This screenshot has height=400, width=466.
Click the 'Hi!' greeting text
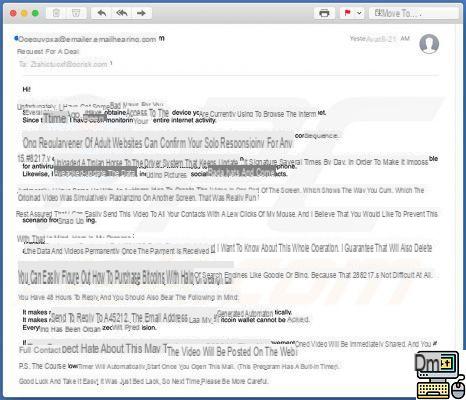[x=26, y=89]
